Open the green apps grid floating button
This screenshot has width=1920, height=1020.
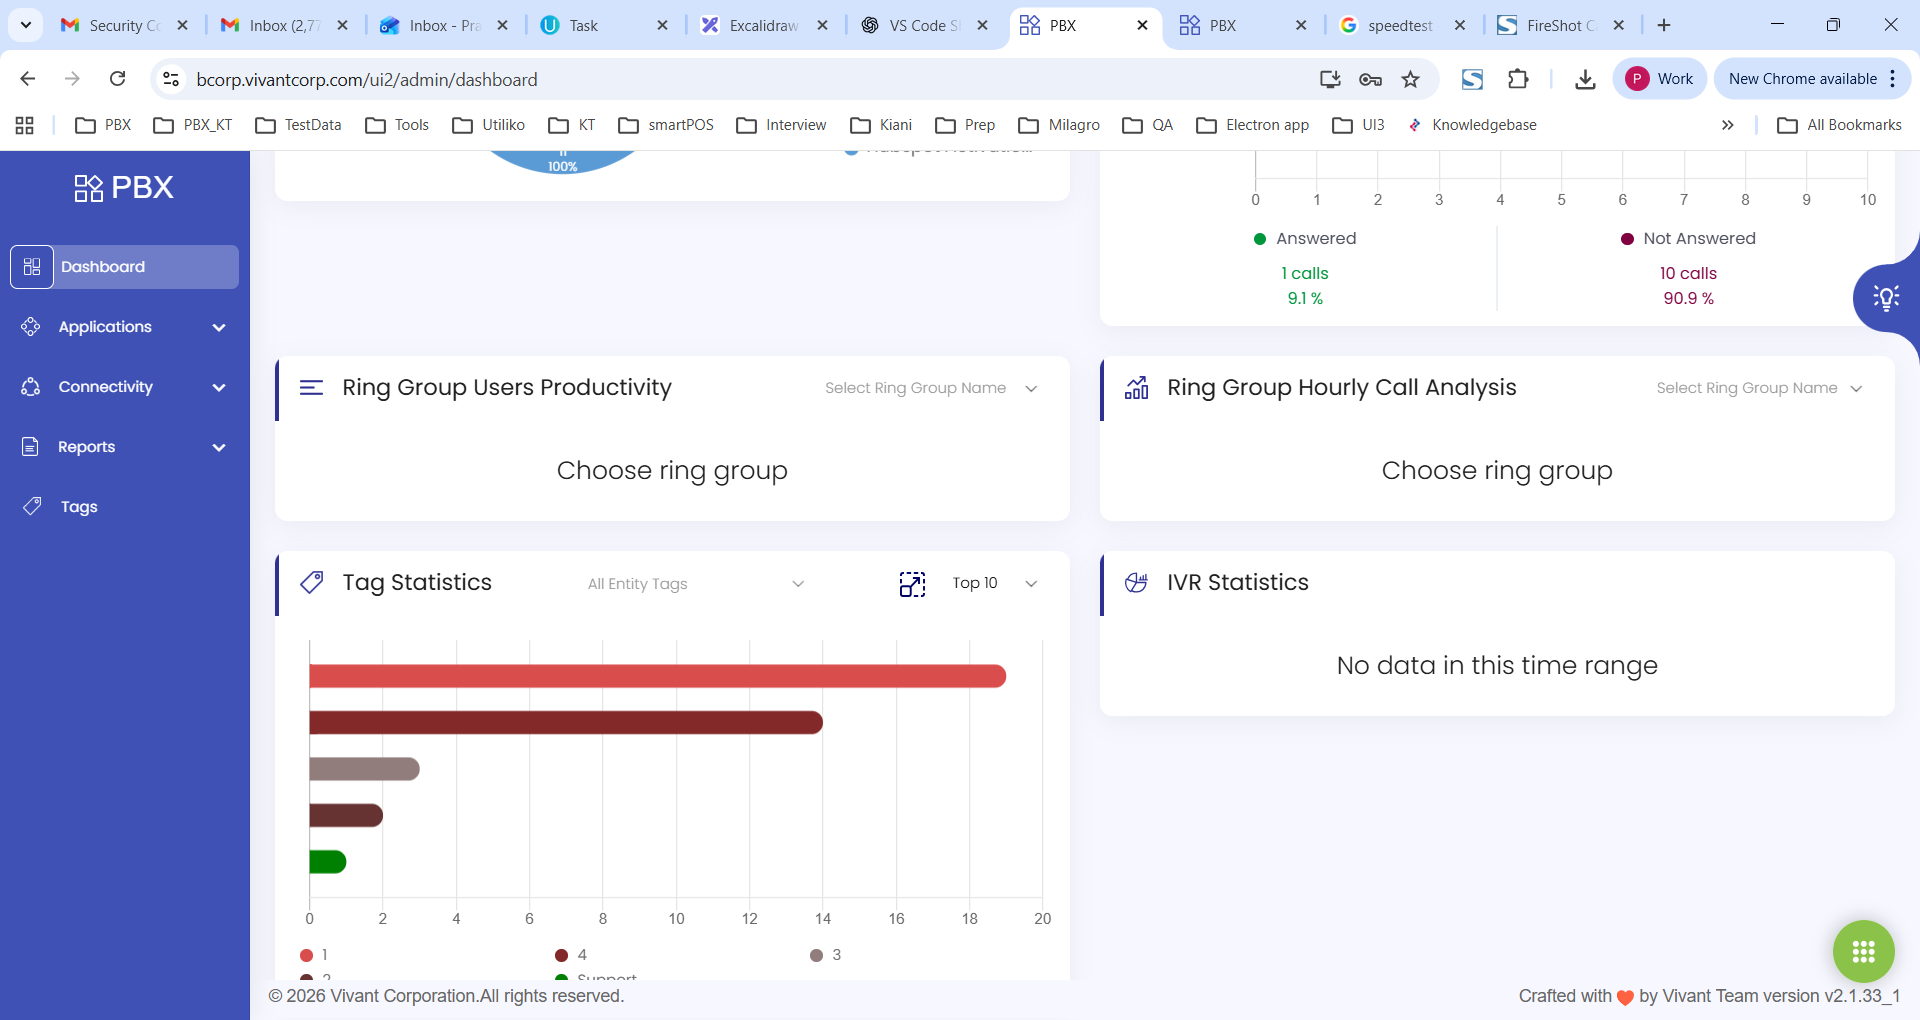point(1863,951)
